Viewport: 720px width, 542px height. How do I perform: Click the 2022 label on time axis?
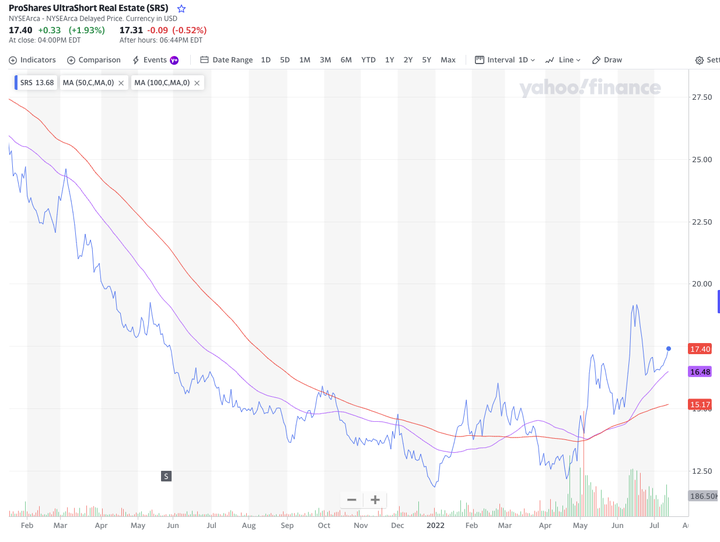click(x=435, y=525)
